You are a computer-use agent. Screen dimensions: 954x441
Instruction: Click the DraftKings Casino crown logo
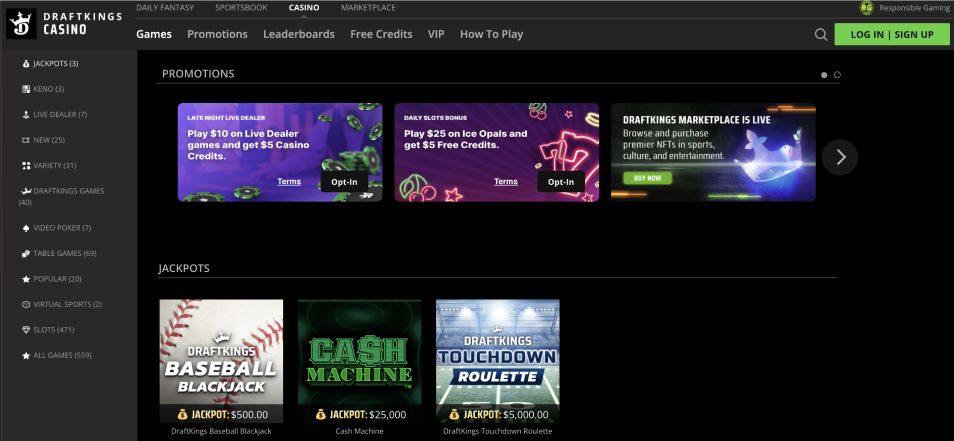(21, 24)
